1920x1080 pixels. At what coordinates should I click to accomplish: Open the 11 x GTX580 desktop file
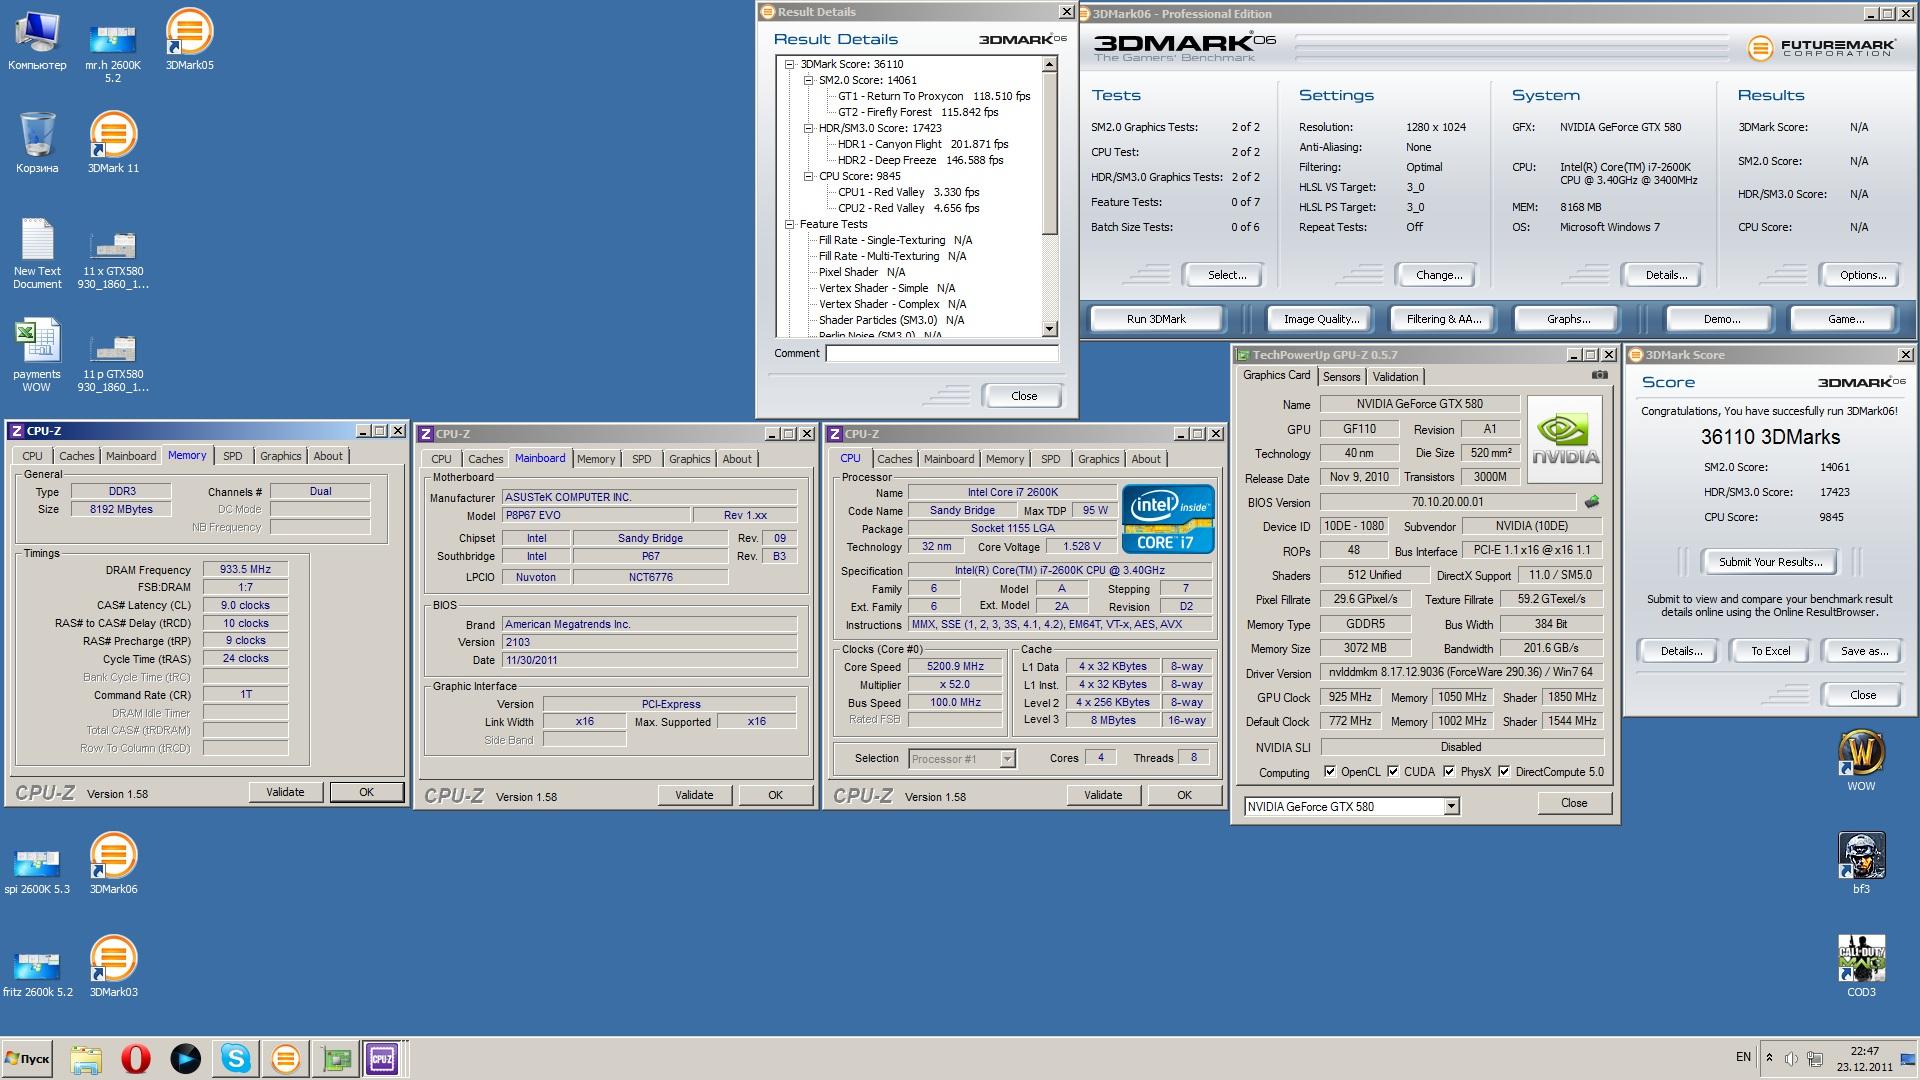point(113,258)
